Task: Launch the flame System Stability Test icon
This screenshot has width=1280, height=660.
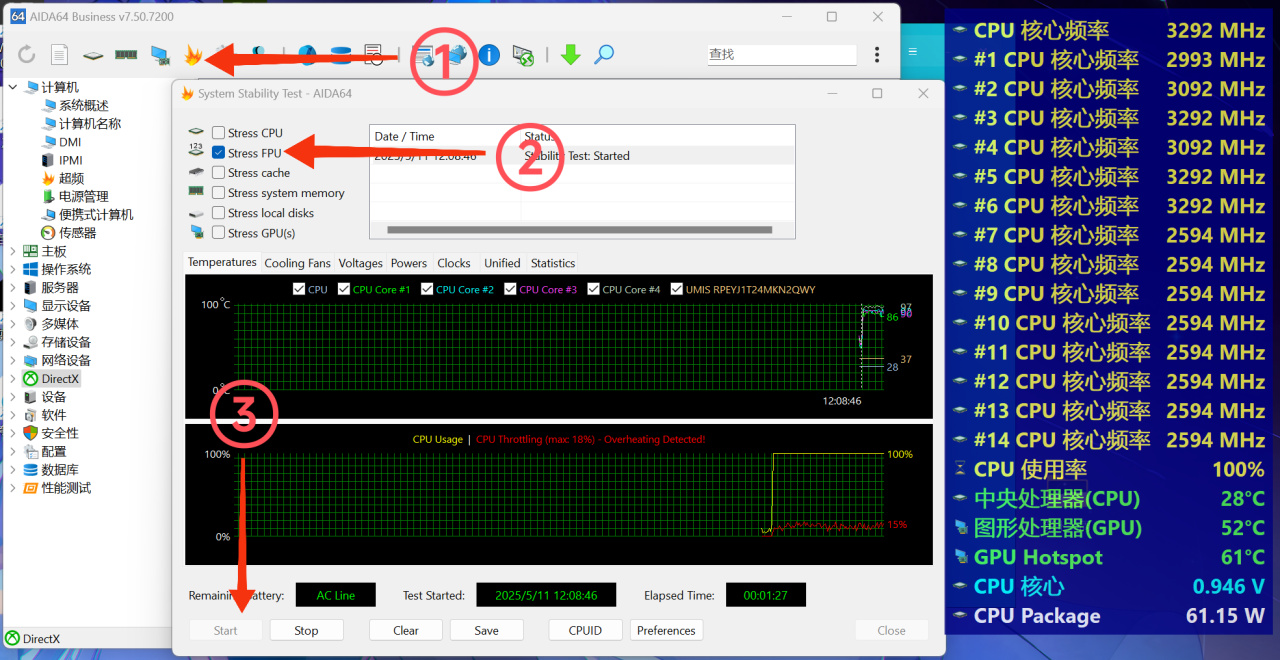Action: click(193, 55)
